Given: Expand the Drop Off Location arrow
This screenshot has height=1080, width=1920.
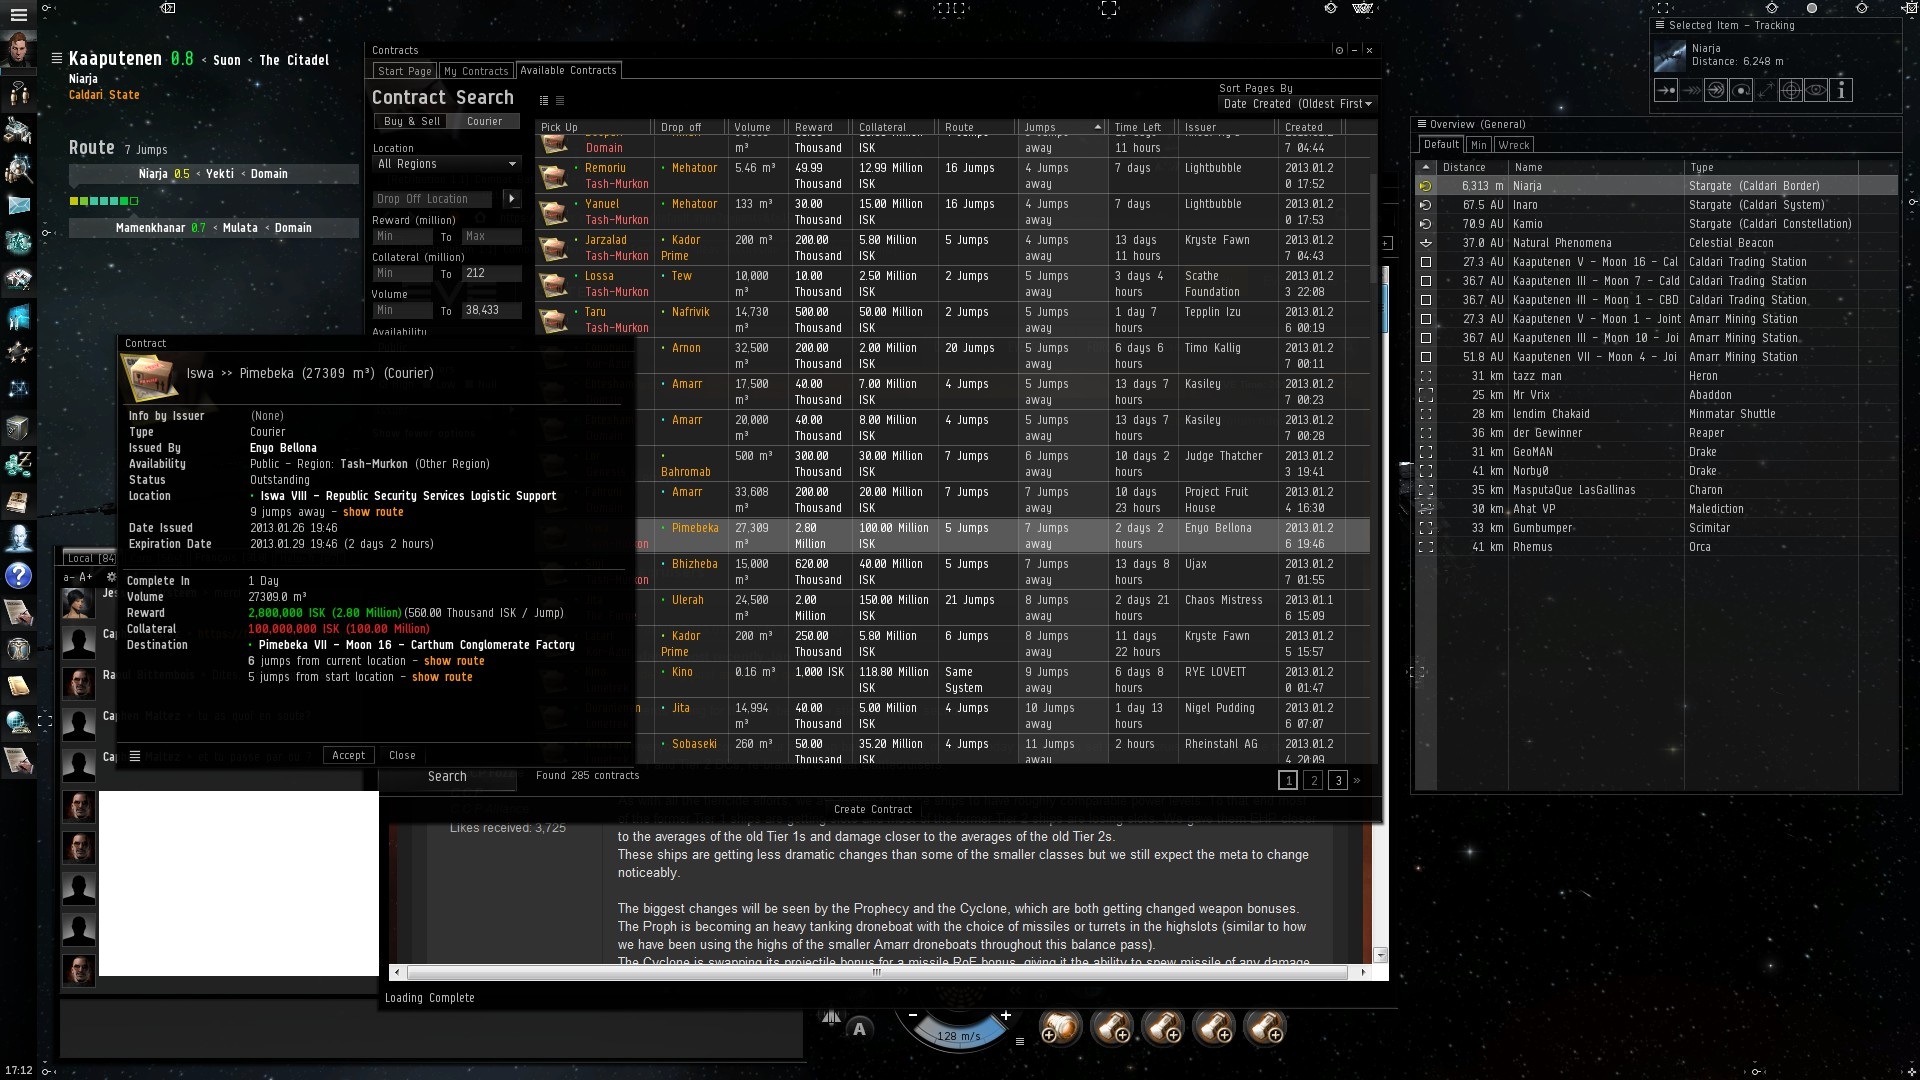Looking at the screenshot, I should pyautogui.click(x=511, y=199).
